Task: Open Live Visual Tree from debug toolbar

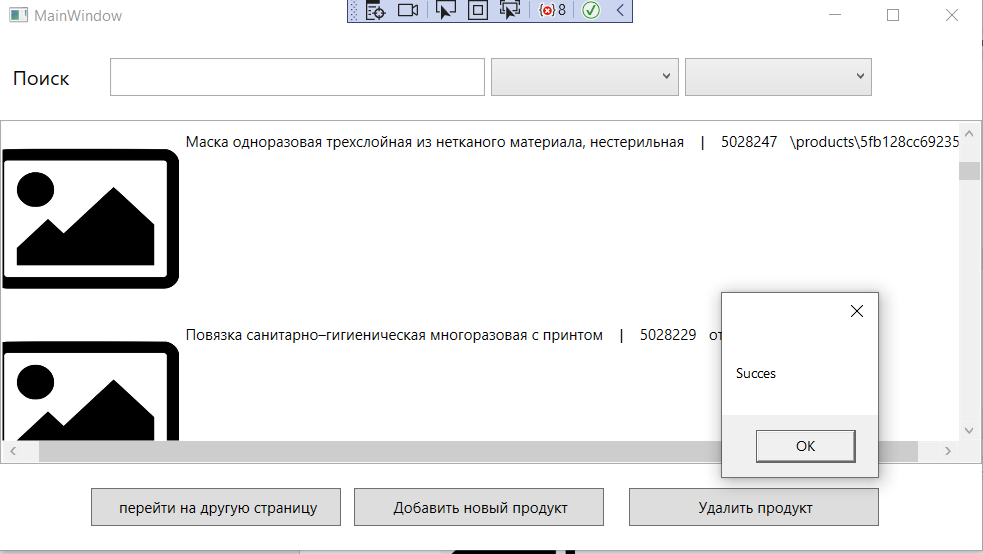Action: 376,11
